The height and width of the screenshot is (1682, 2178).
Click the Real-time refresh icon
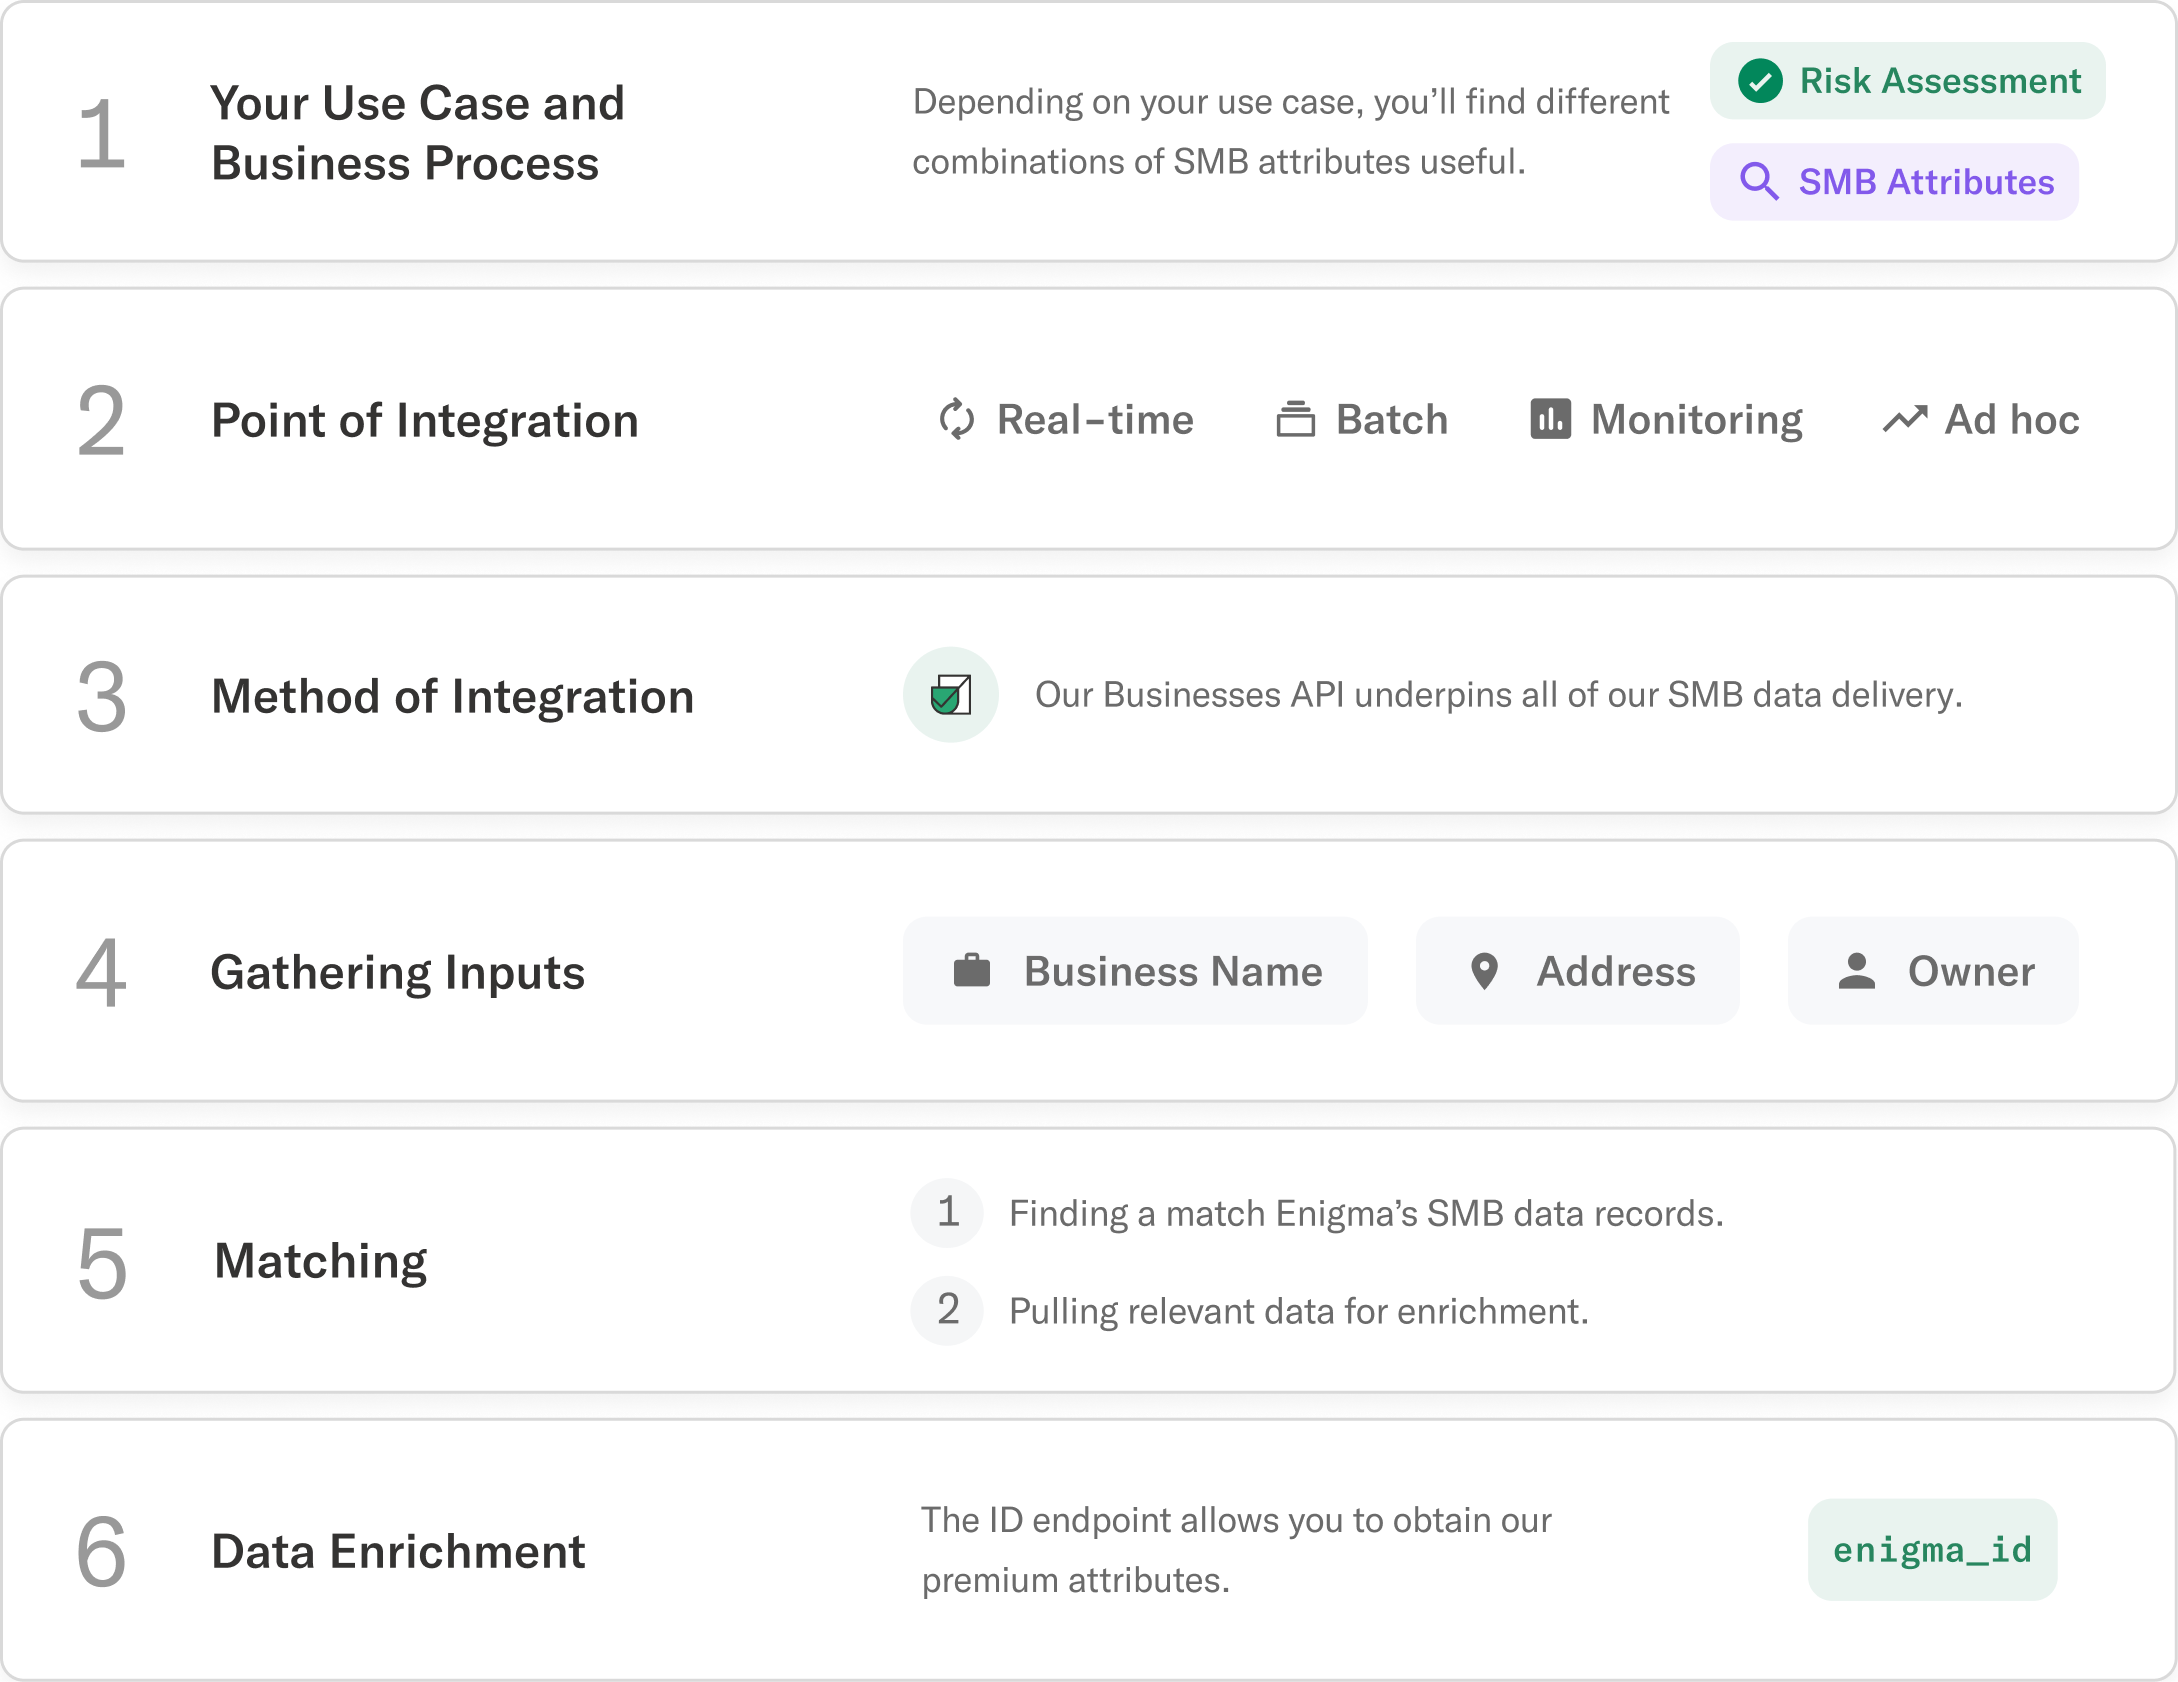tap(956, 419)
